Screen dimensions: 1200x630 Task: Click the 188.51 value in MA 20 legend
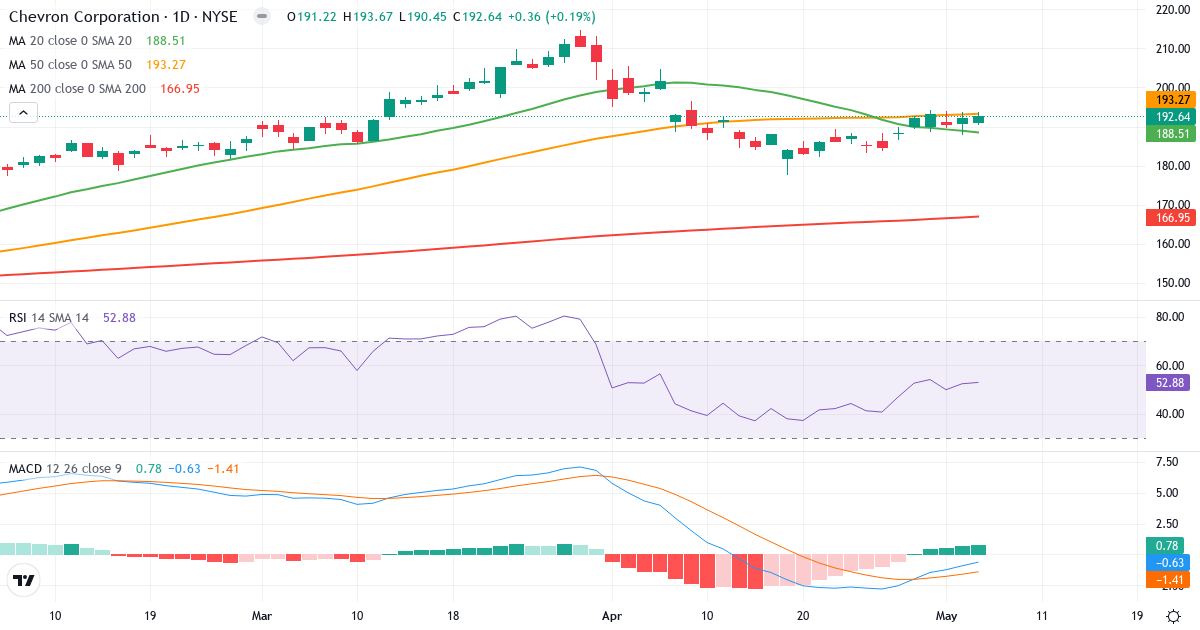(166, 41)
